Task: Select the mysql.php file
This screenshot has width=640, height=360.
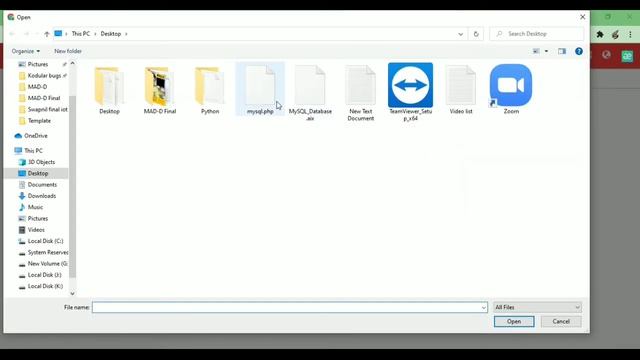Action: pyautogui.click(x=260, y=89)
